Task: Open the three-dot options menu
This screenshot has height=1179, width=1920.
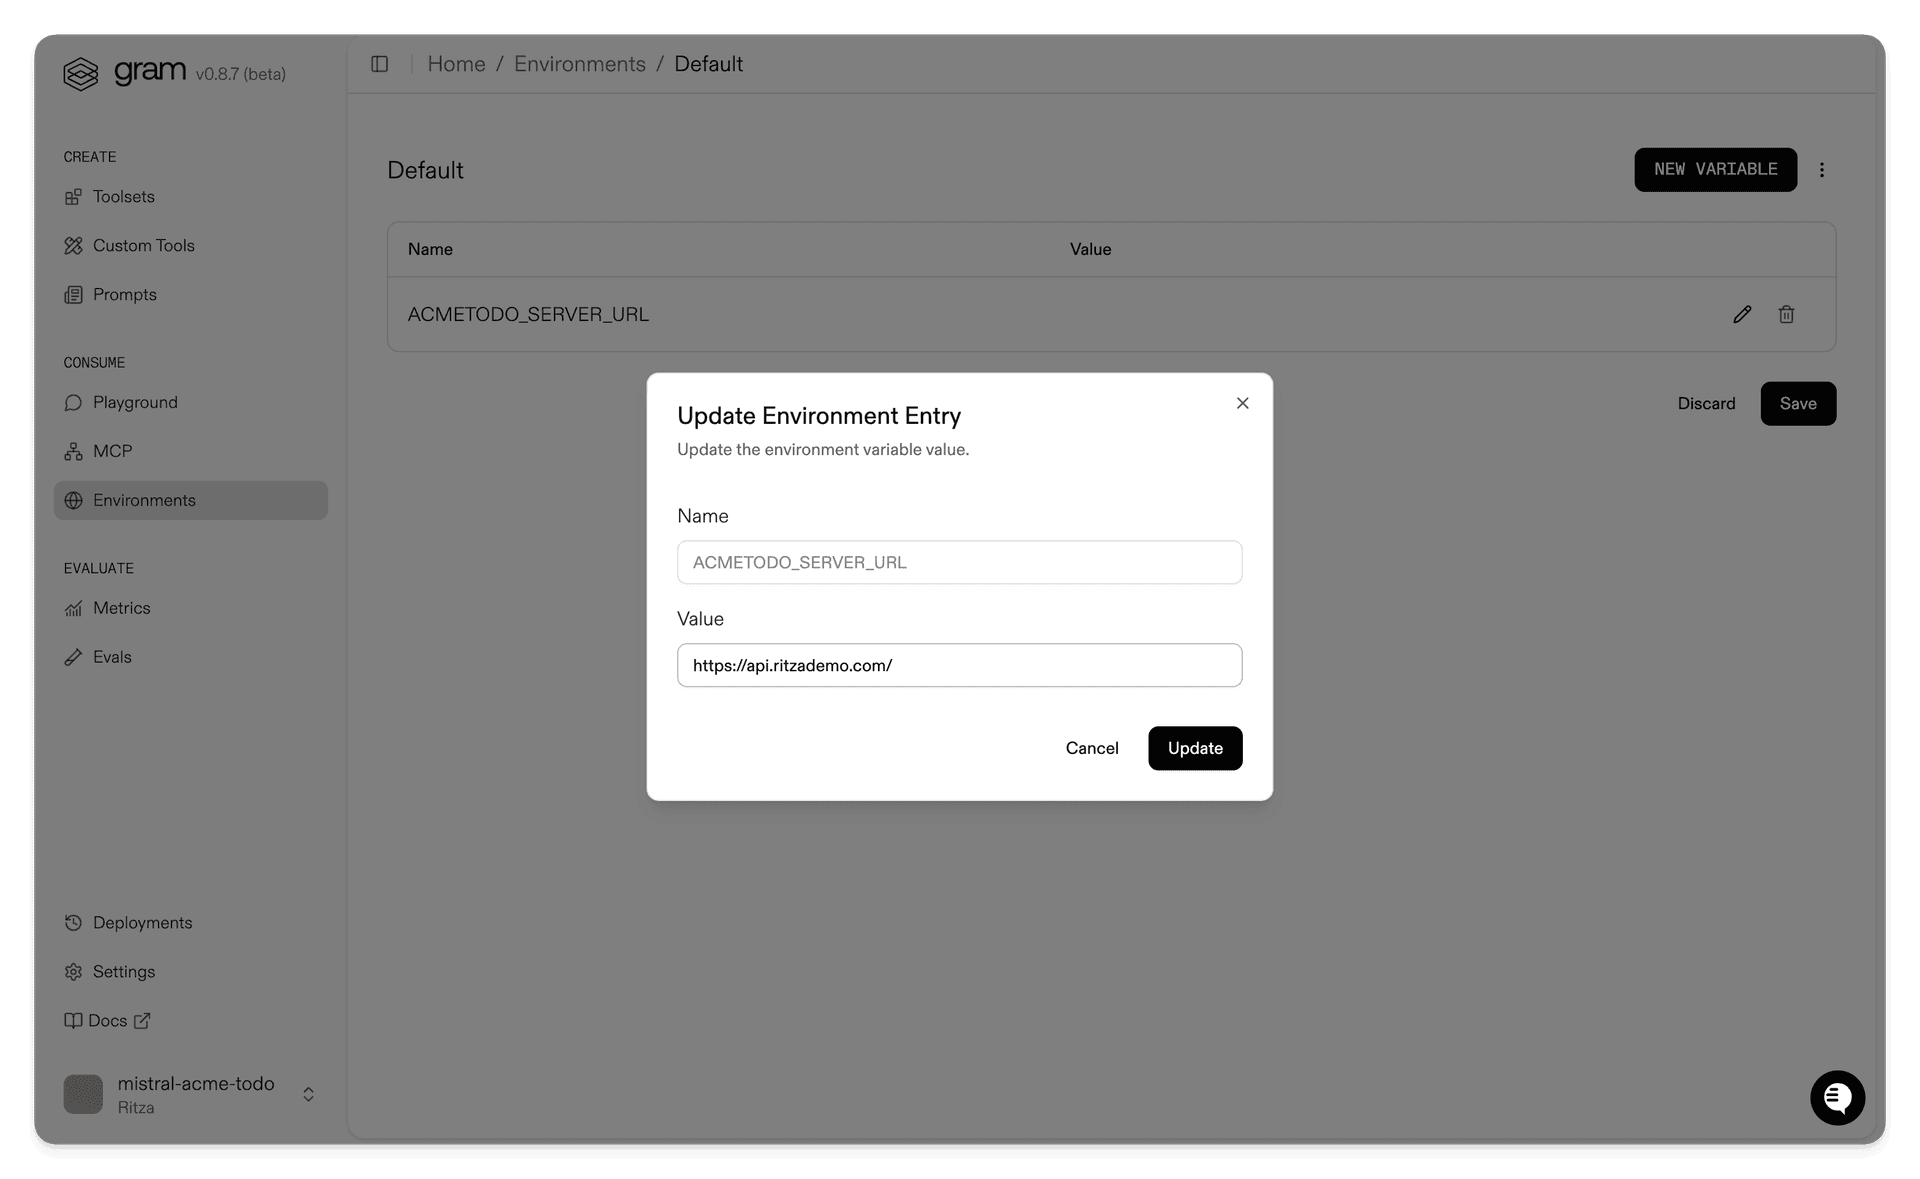Action: point(1822,169)
